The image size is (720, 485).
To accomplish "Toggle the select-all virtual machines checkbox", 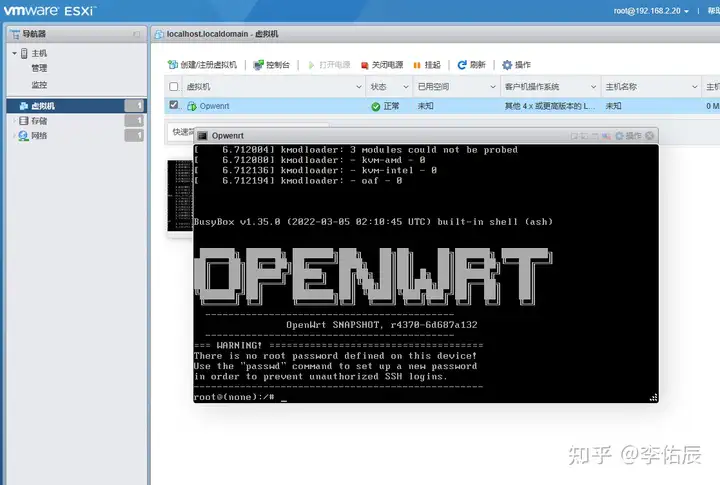I will coord(174,87).
